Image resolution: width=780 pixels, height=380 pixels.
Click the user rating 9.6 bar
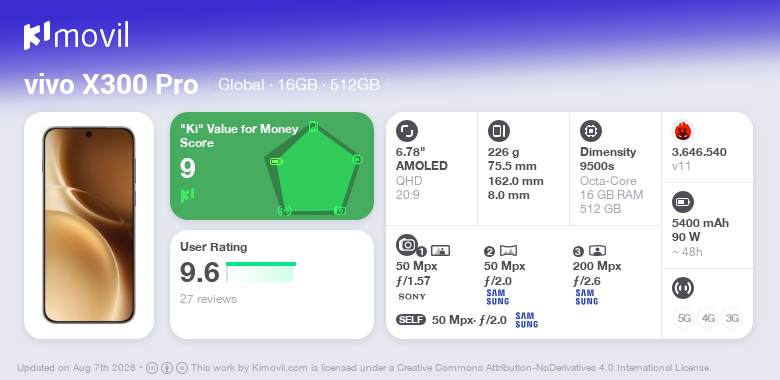(x=261, y=272)
